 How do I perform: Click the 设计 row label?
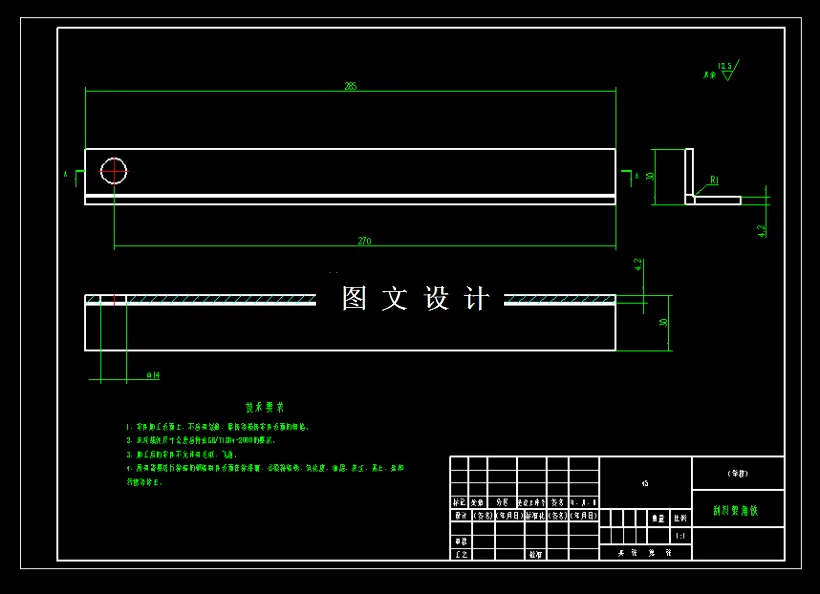[x=460, y=516]
